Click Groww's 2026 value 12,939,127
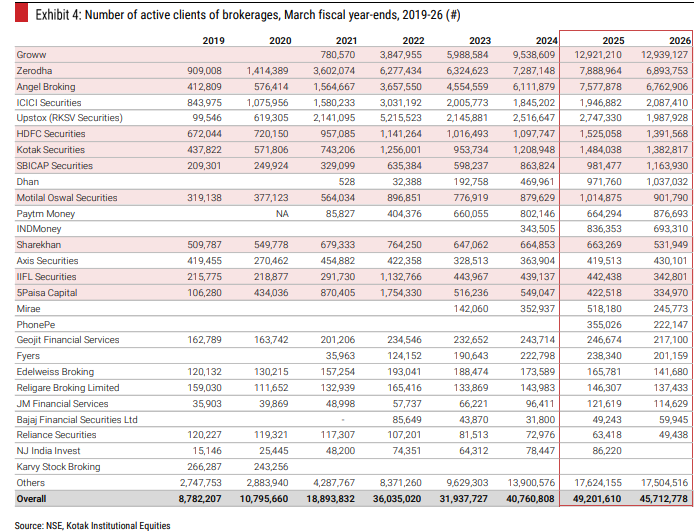Image resolution: width=694 pixels, height=531 pixels. [x=659, y=54]
